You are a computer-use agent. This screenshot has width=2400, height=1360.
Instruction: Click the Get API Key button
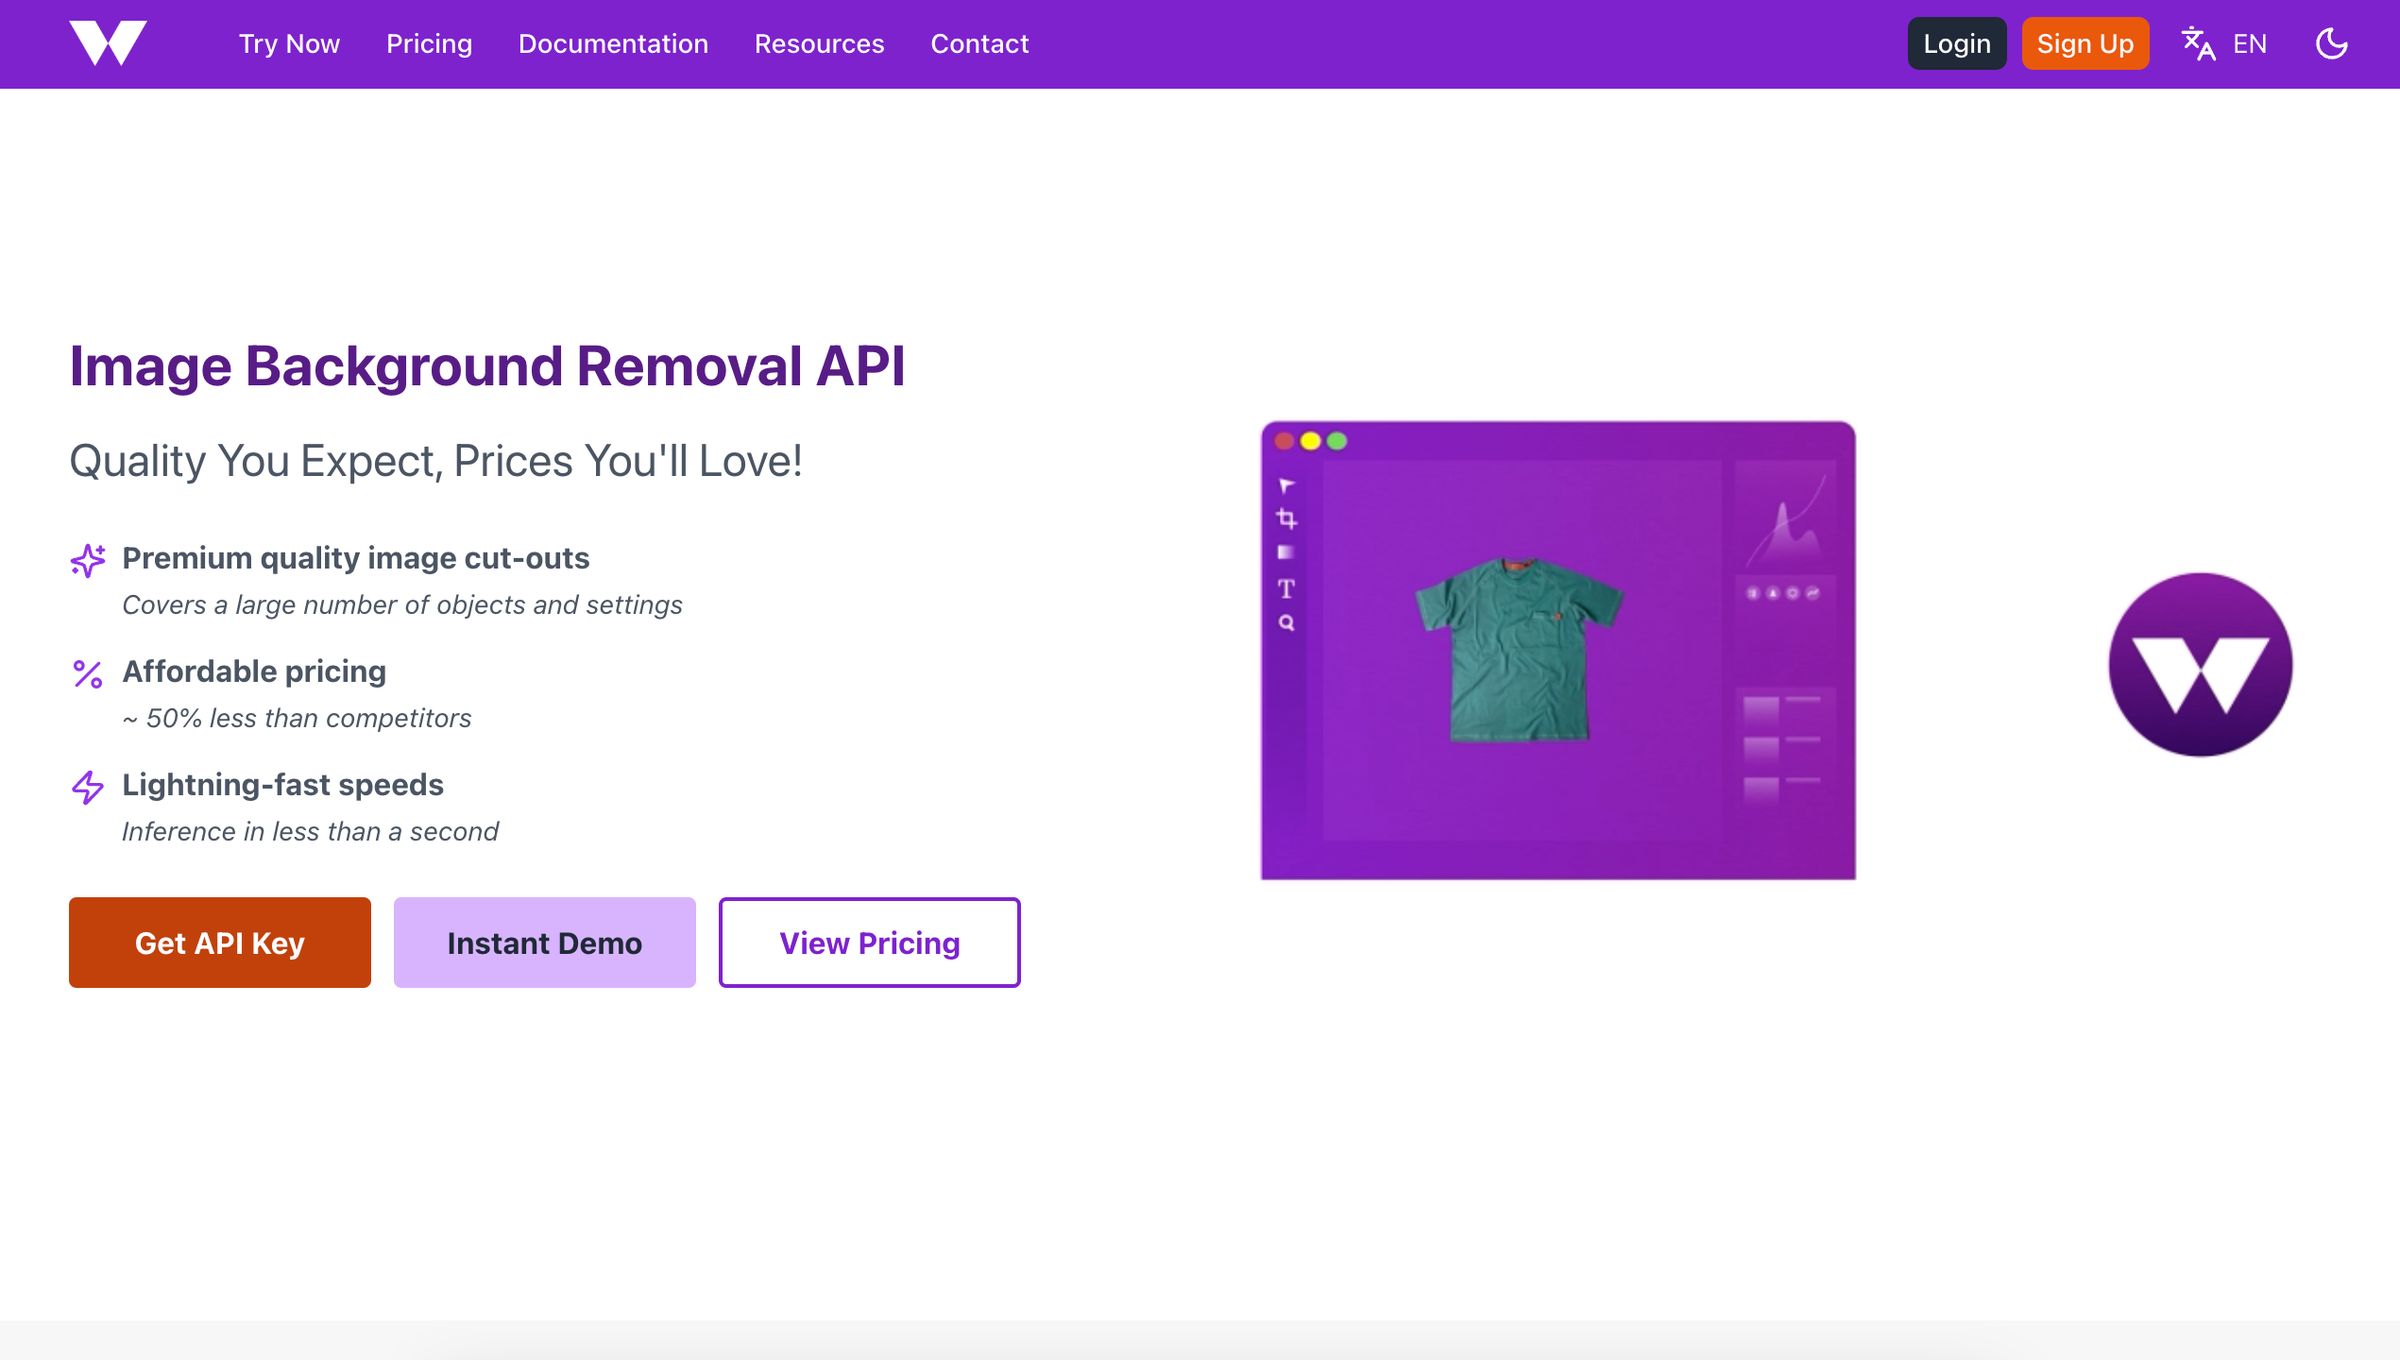pyautogui.click(x=219, y=941)
